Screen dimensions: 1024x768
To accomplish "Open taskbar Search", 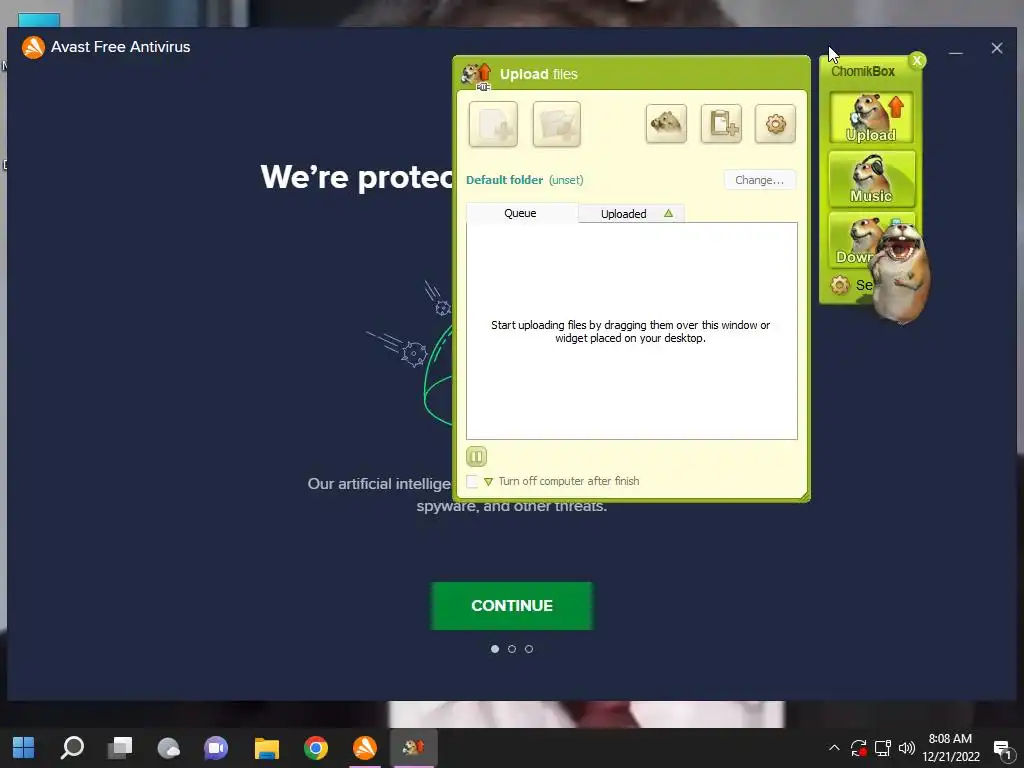I will [72, 748].
